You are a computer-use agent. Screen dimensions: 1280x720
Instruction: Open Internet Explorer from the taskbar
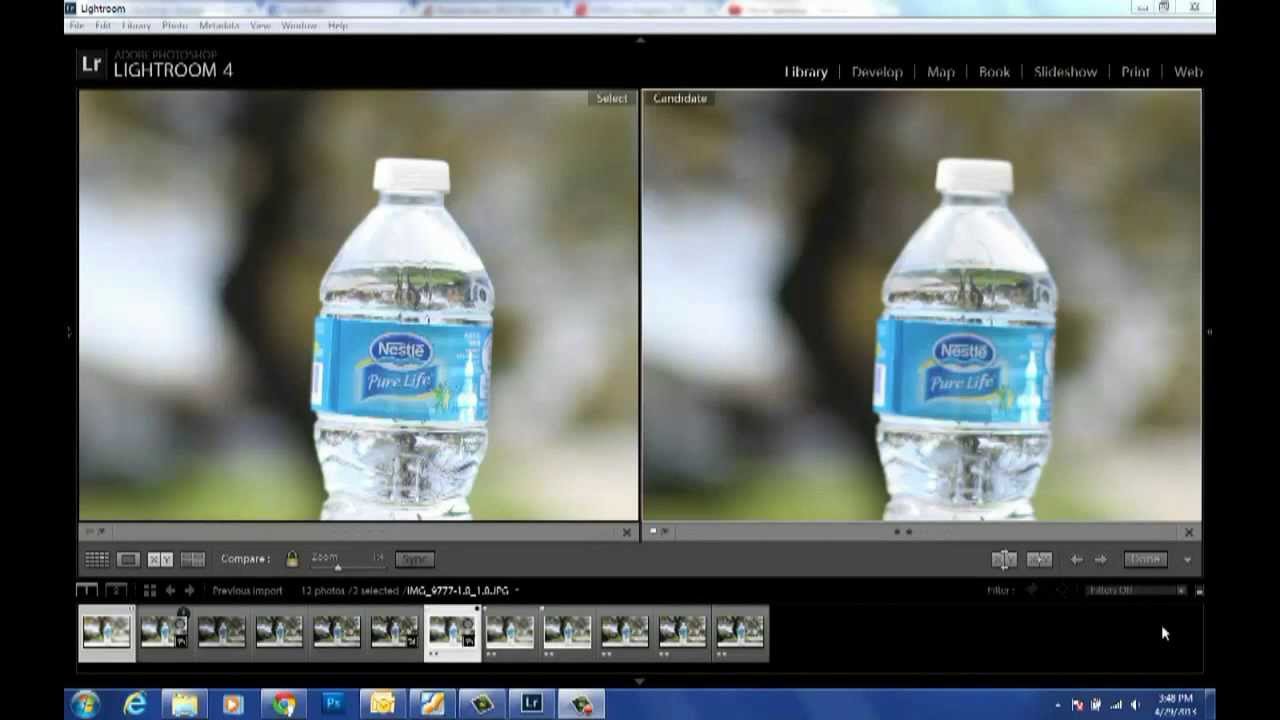point(135,704)
